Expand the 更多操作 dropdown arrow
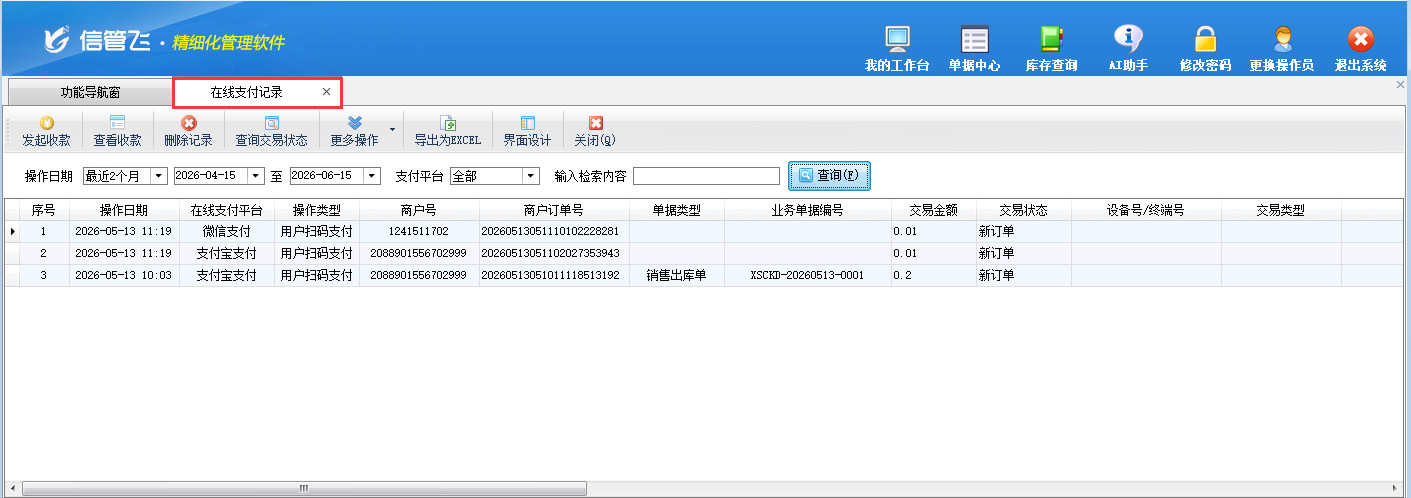 pos(392,130)
